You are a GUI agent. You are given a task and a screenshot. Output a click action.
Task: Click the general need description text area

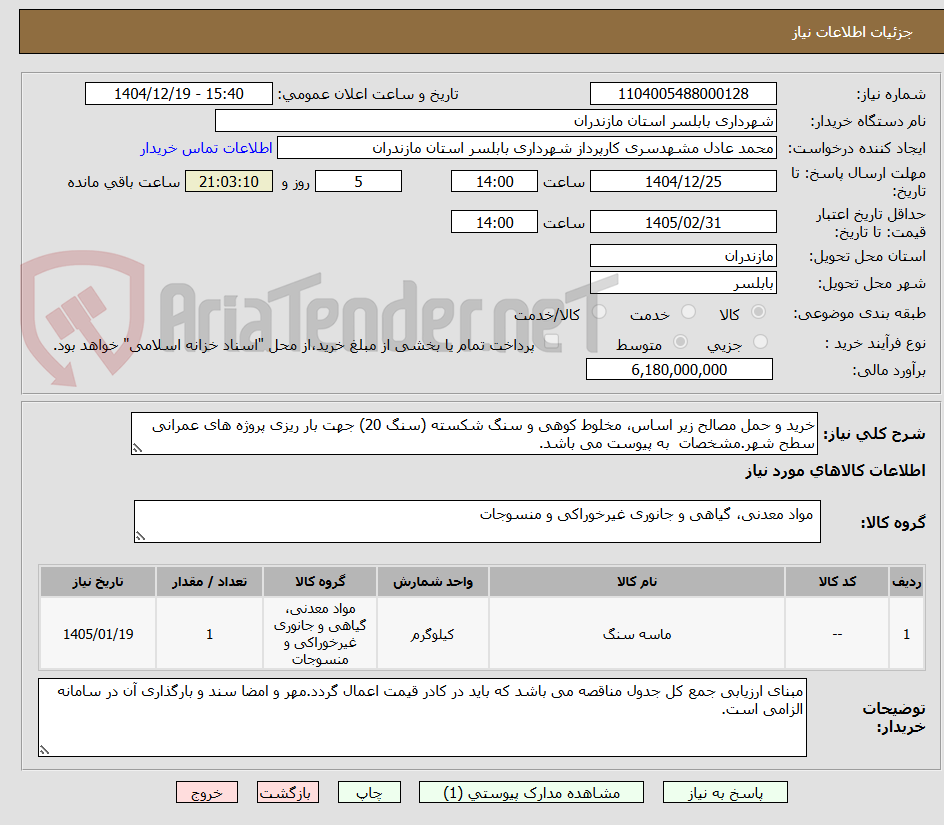[474, 434]
